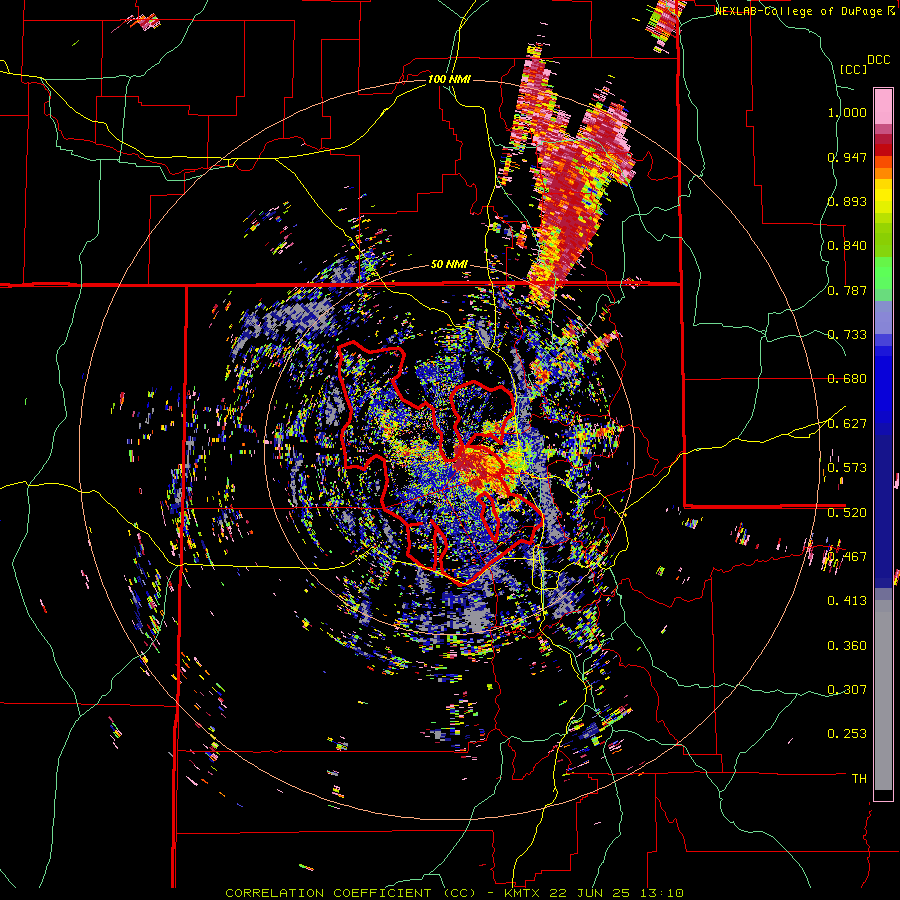This screenshot has width=900, height=900.
Task: Click the 0.520 scale value
Action: coord(847,513)
